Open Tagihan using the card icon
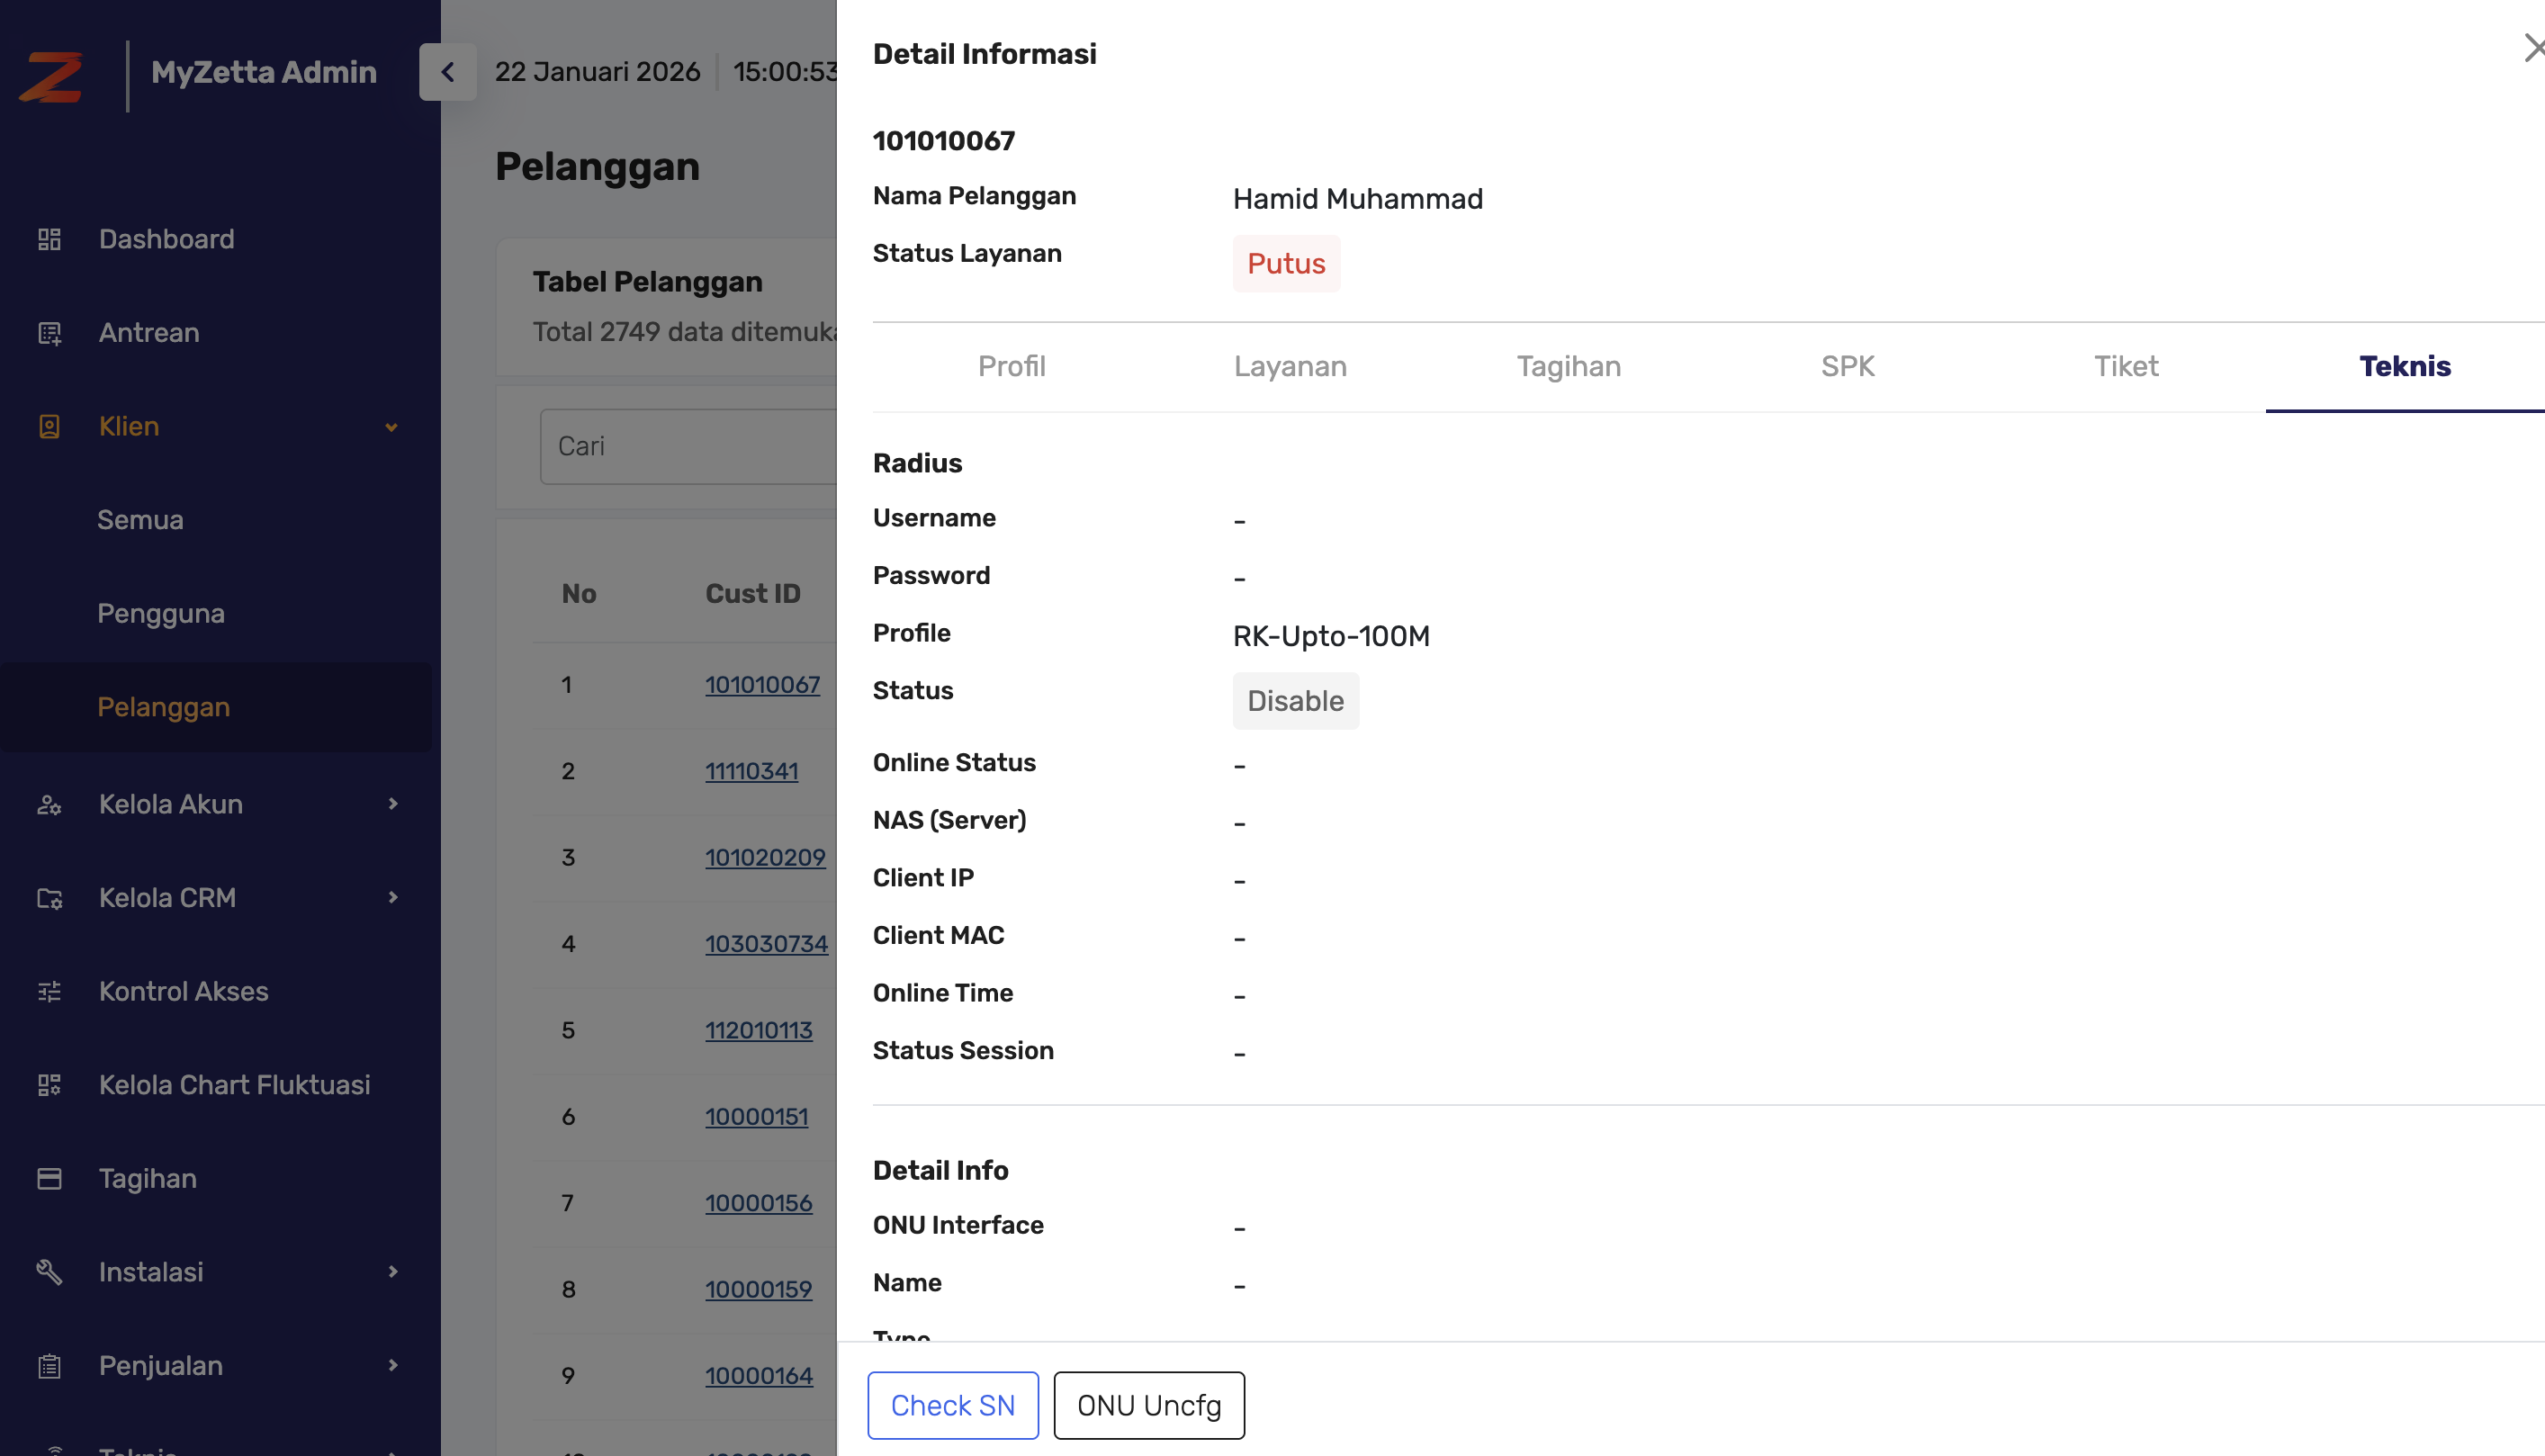The image size is (2545, 1456). click(49, 1178)
